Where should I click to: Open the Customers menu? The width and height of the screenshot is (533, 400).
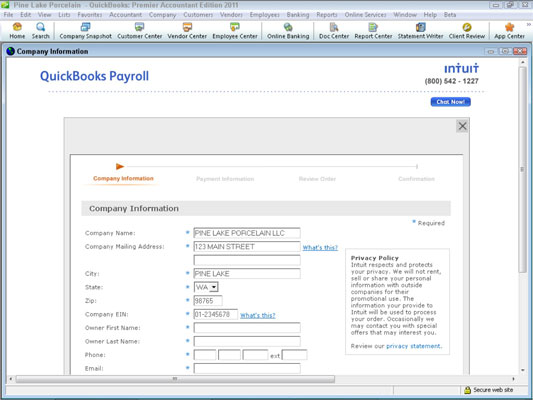[x=198, y=15]
